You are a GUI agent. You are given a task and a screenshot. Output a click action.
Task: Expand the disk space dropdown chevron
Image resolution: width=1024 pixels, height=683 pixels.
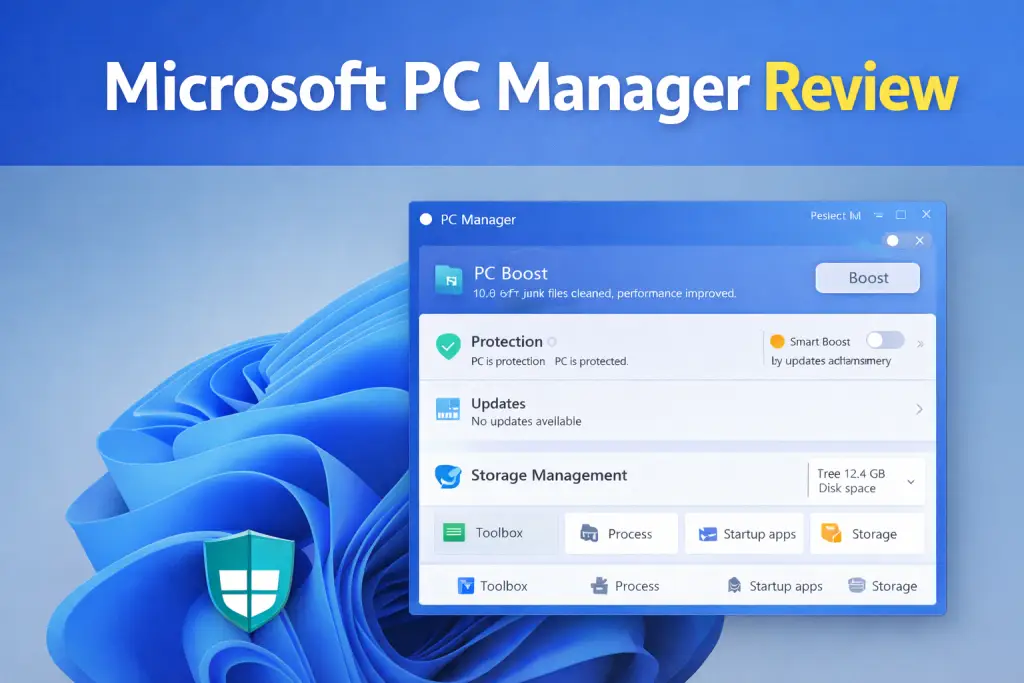911,482
